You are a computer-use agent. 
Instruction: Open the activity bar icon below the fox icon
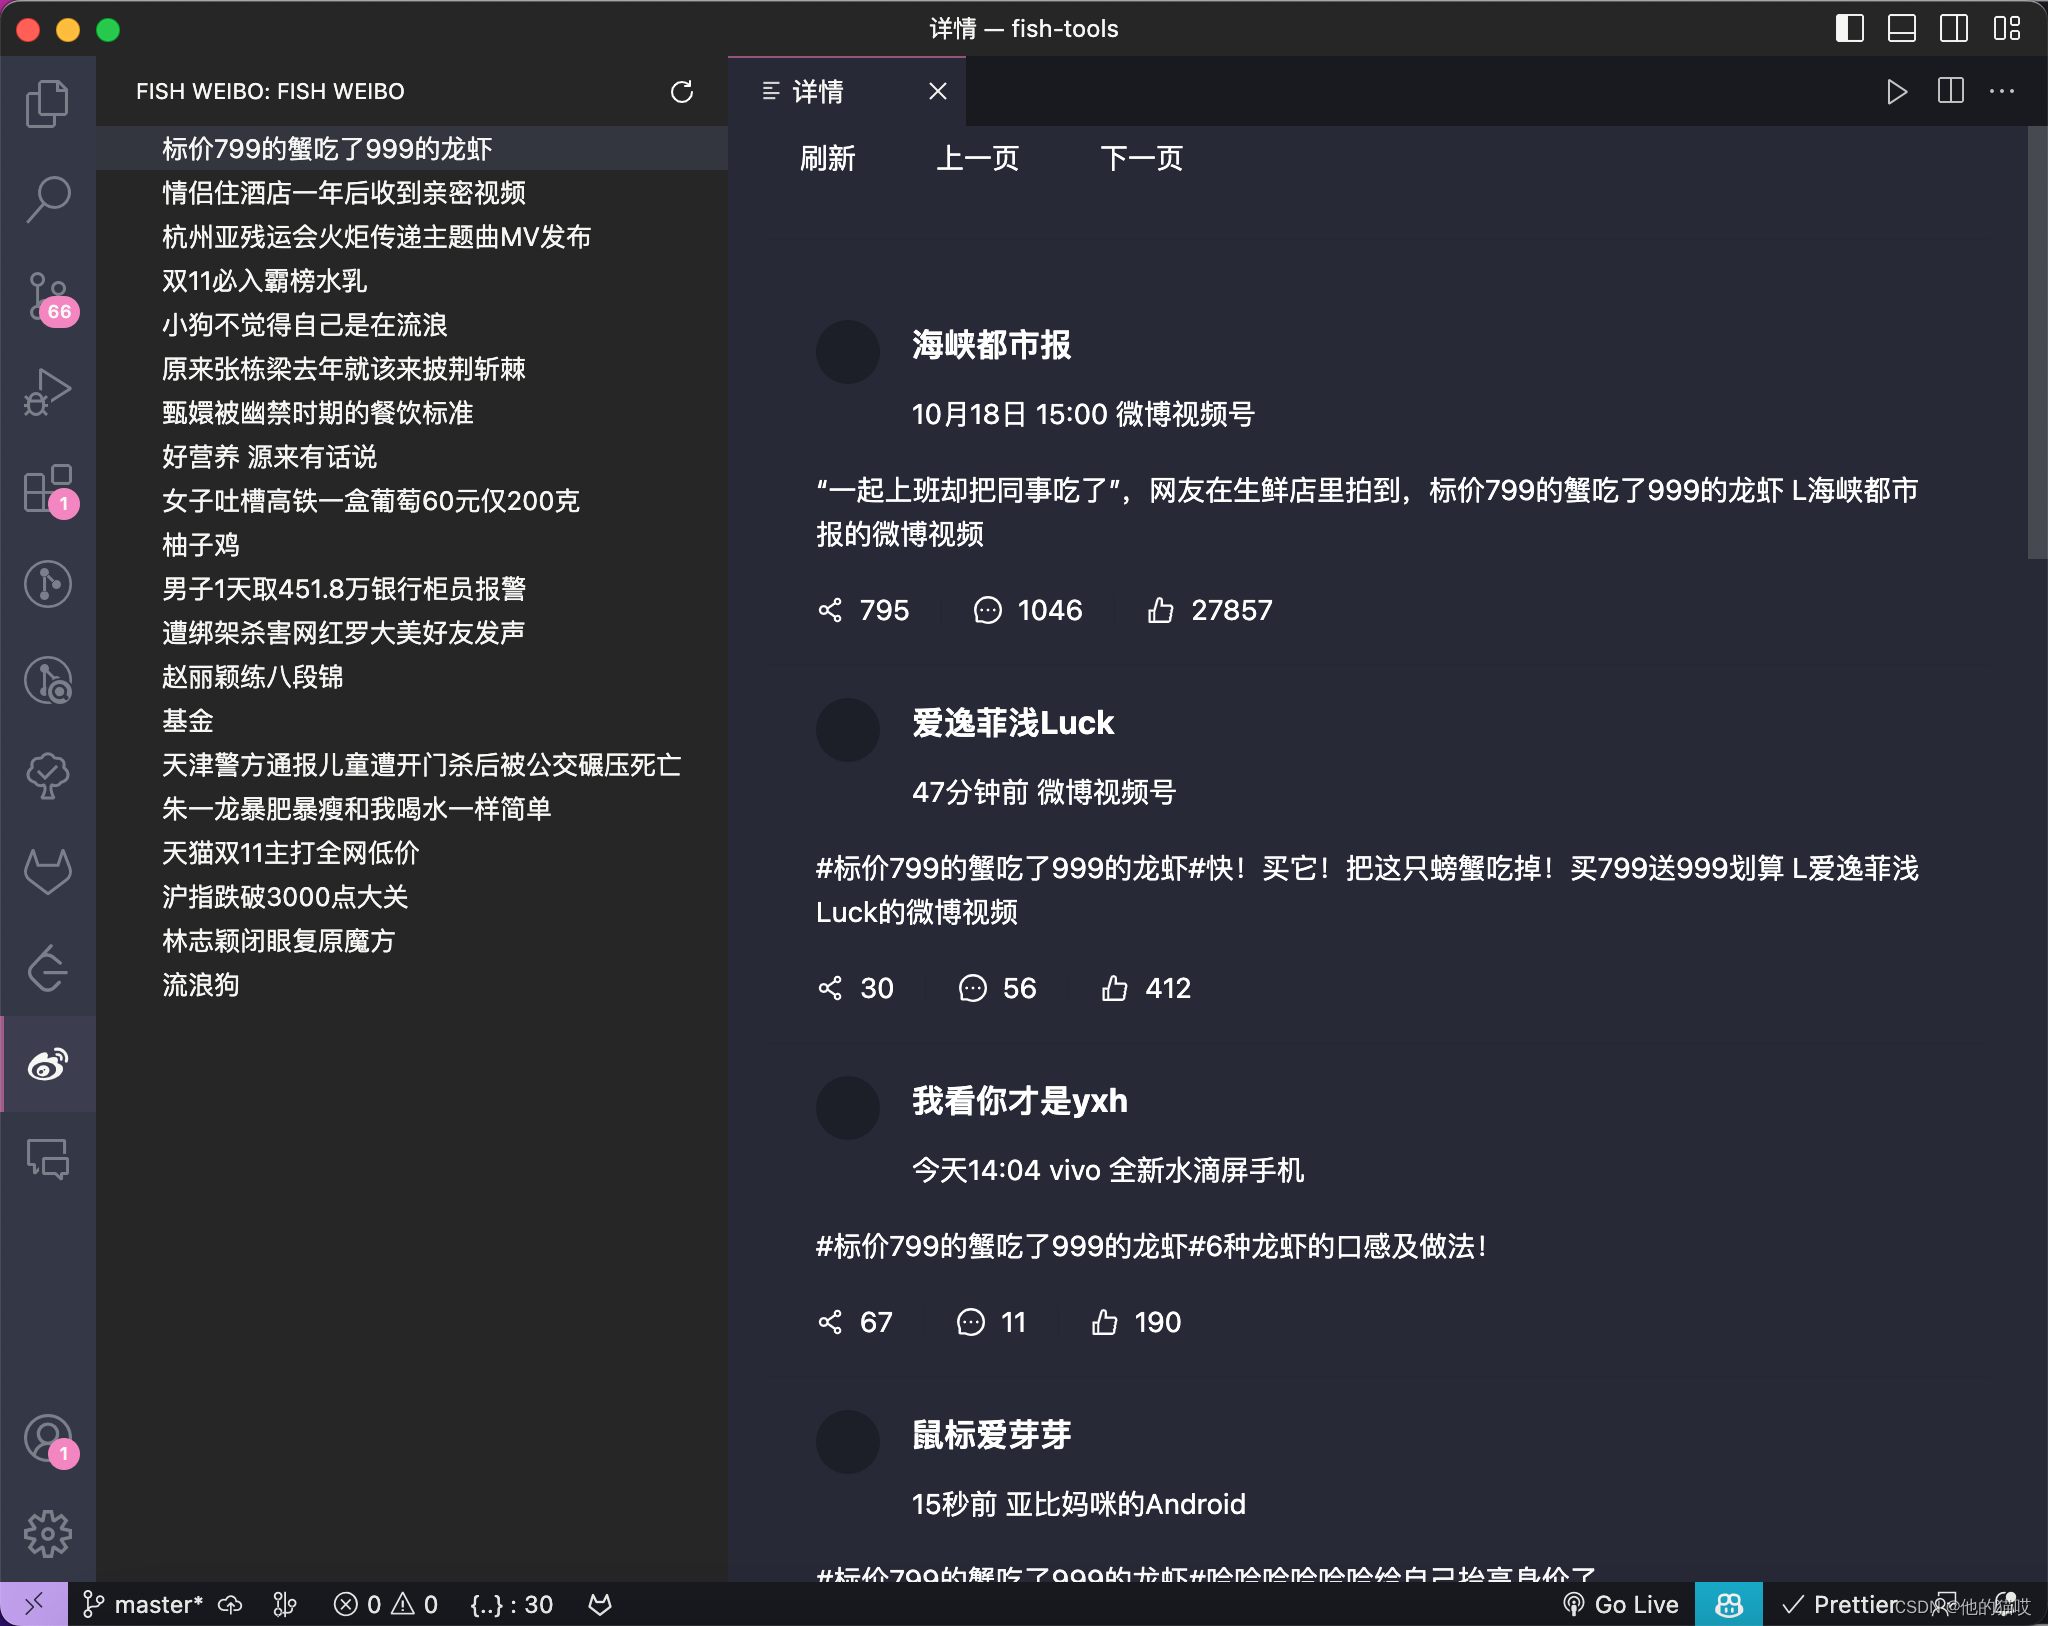47,968
